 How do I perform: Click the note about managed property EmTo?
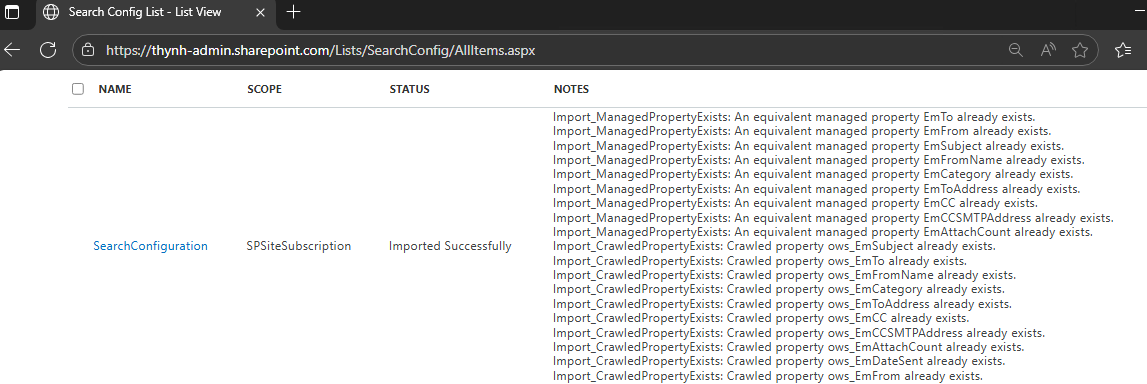point(794,117)
